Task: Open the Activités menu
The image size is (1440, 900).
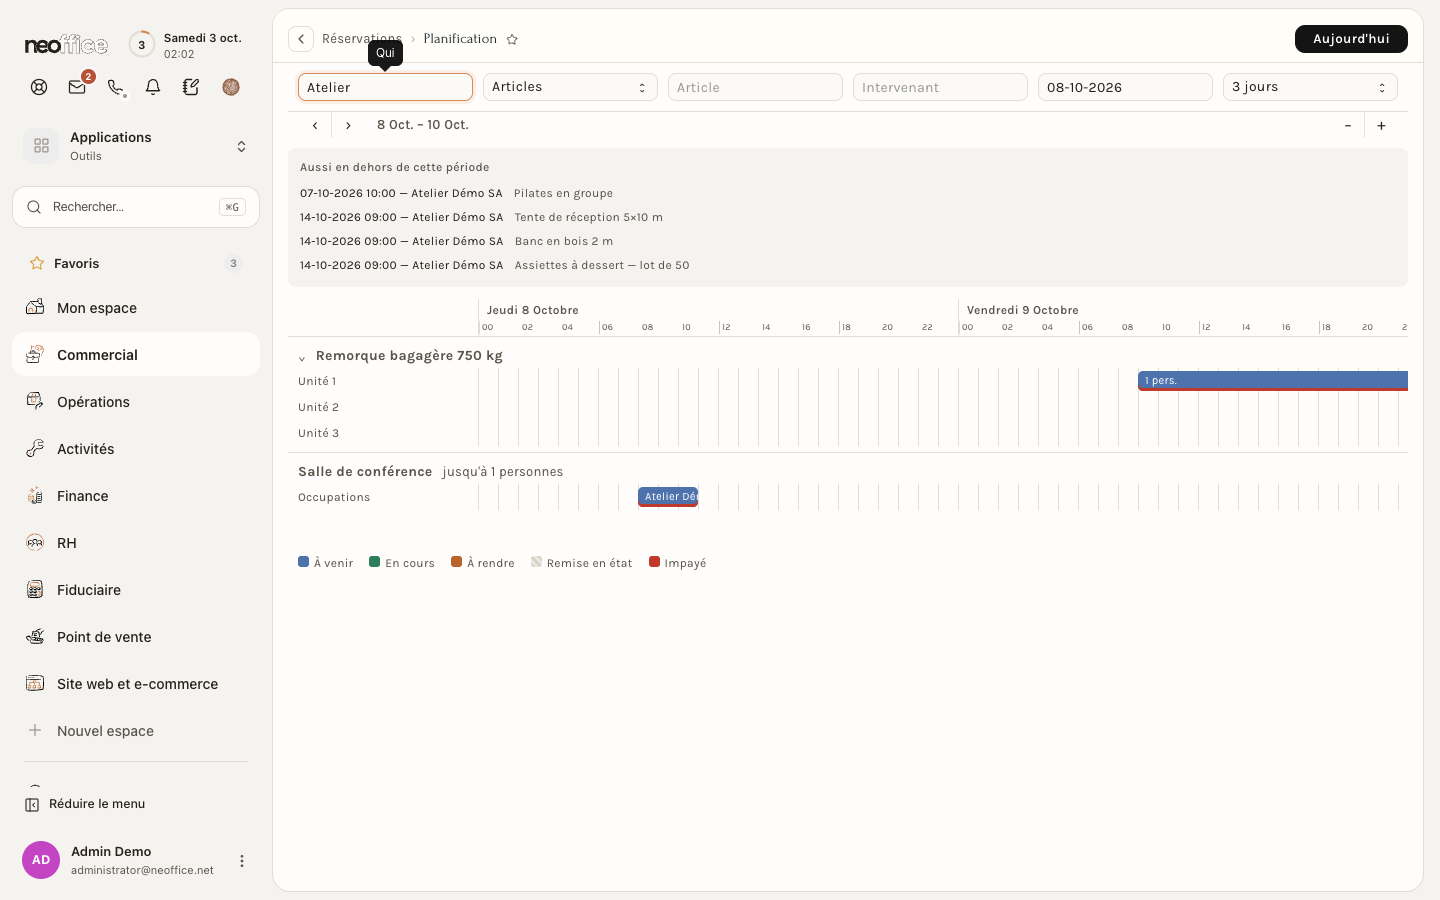Action: pos(136,449)
